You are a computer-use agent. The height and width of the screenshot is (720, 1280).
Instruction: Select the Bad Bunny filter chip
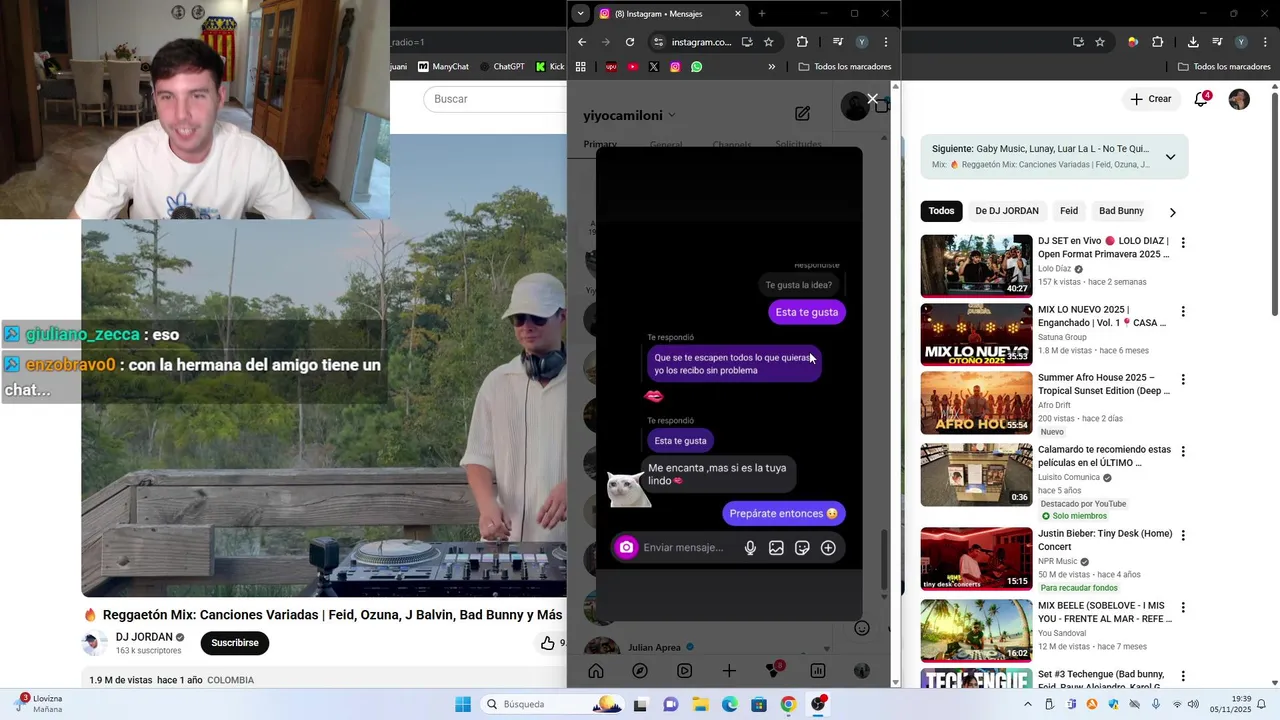[x=1121, y=211]
